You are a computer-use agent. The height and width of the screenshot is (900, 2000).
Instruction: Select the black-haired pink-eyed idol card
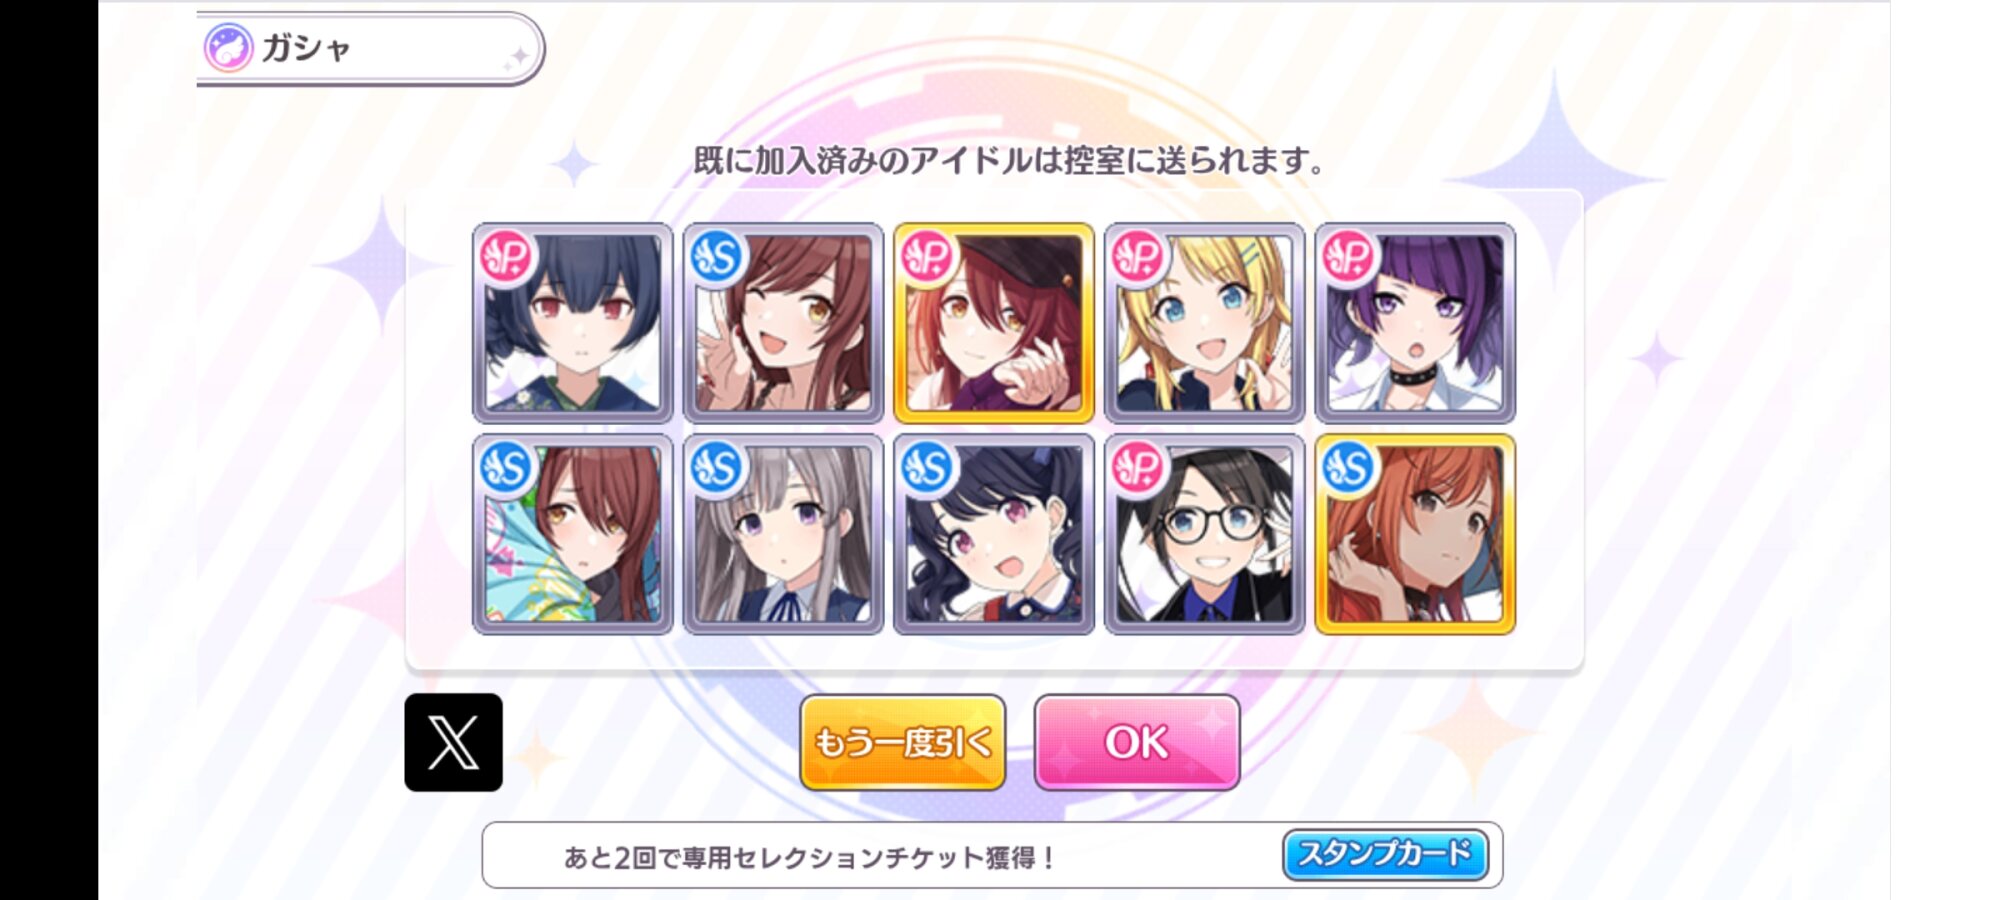coord(994,534)
